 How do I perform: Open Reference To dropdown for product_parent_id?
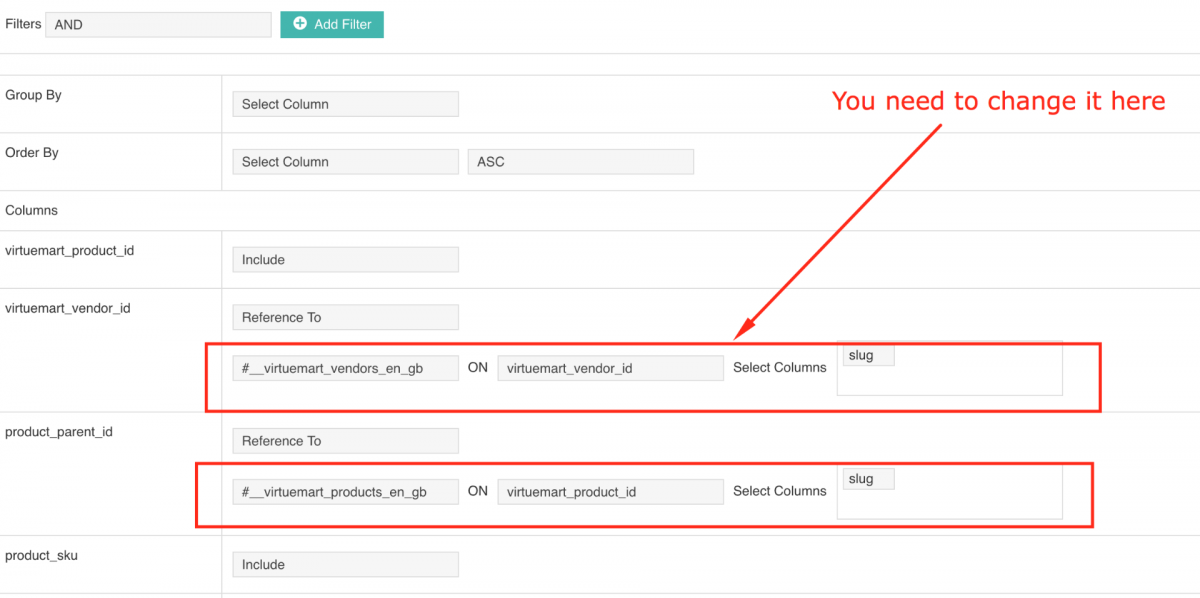345,441
